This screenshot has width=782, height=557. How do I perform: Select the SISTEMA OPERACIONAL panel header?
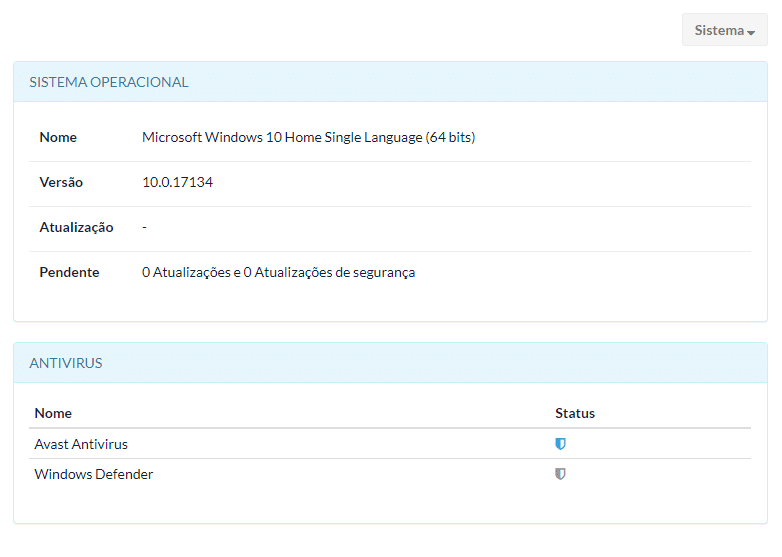(391, 82)
